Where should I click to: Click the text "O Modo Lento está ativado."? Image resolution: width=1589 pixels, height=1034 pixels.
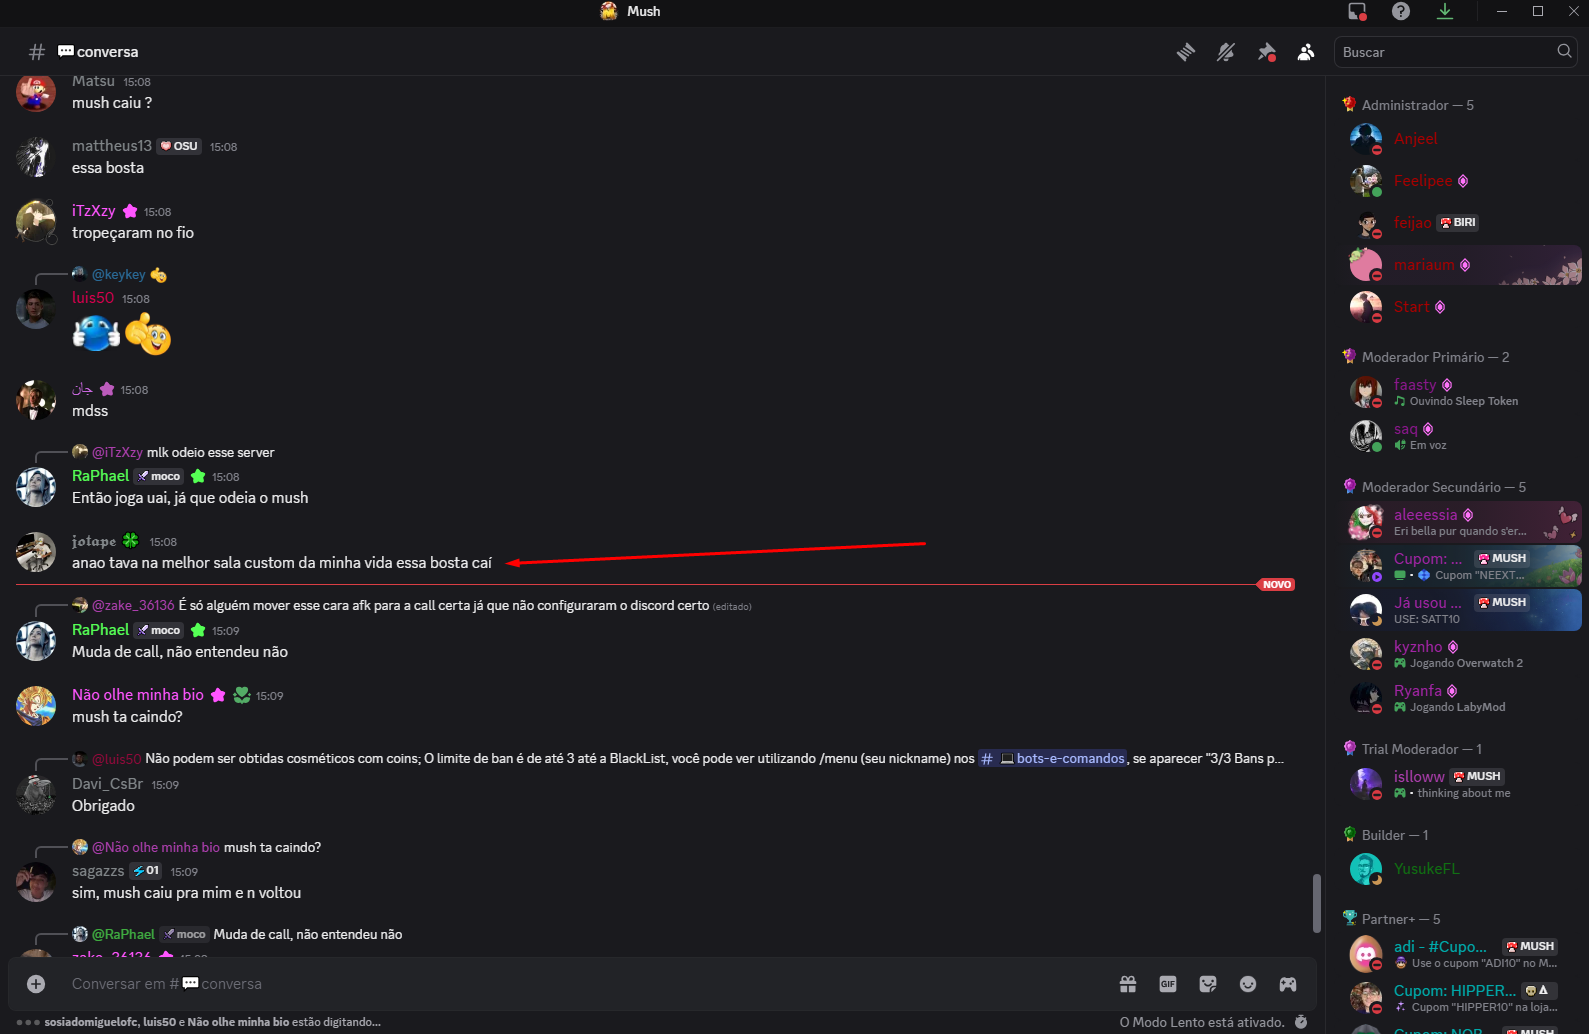[1202, 1022]
